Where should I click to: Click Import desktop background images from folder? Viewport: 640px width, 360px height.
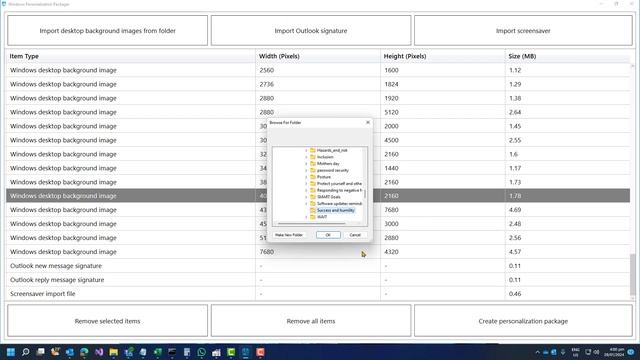tap(107, 31)
